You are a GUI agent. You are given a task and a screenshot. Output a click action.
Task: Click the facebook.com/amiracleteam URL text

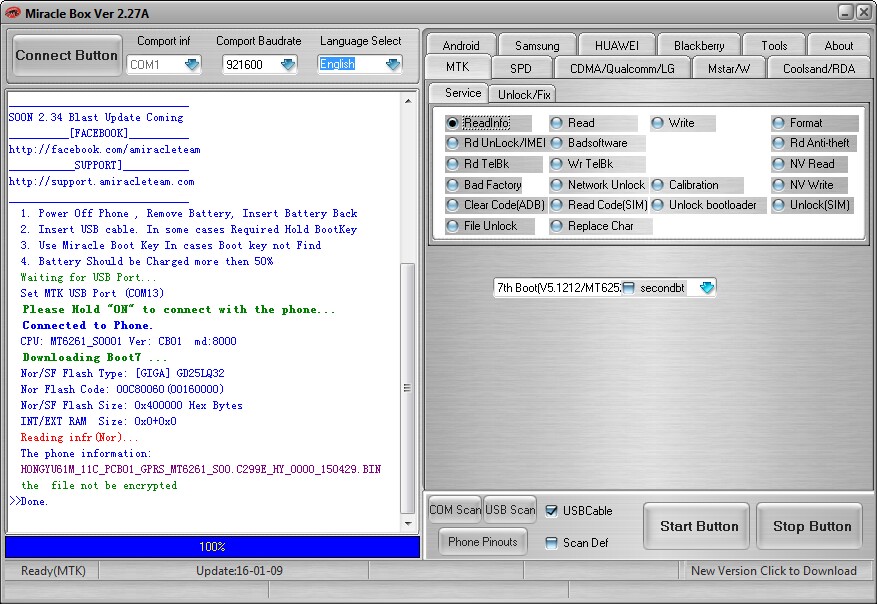104,149
